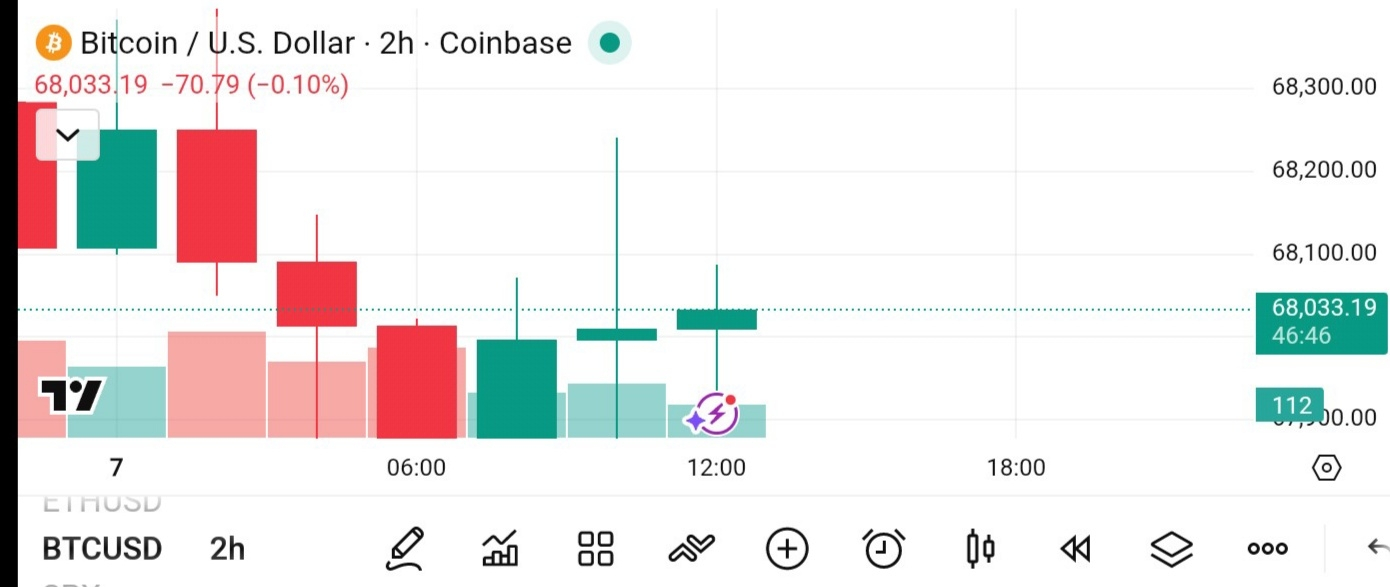Viewport: 1390px width, 587px height.
Task: Open chart settings hexagon icon
Action: tap(1326, 467)
